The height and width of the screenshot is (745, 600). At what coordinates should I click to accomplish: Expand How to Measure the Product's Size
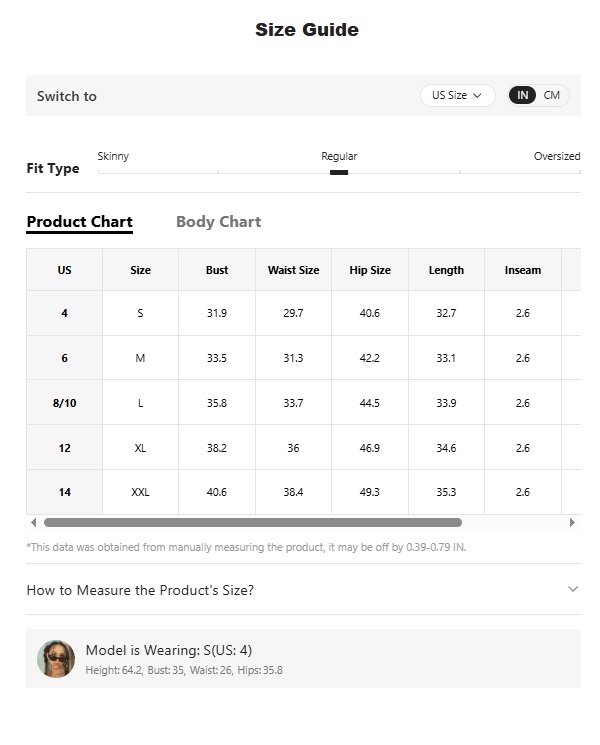(303, 590)
